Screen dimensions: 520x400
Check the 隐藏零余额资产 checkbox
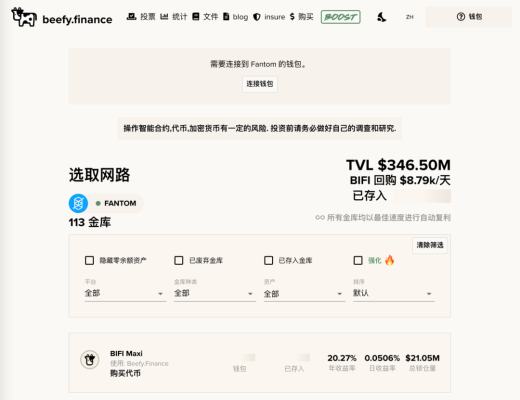coord(89,260)
